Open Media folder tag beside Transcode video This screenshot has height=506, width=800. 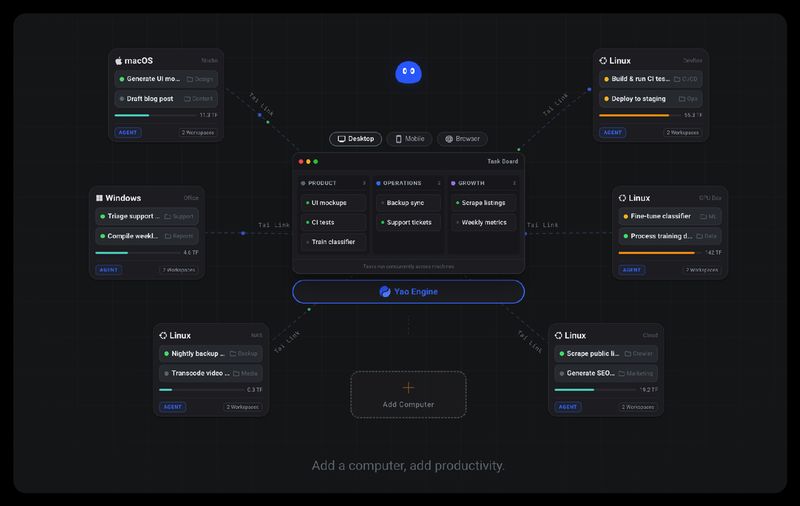point(246,373)
